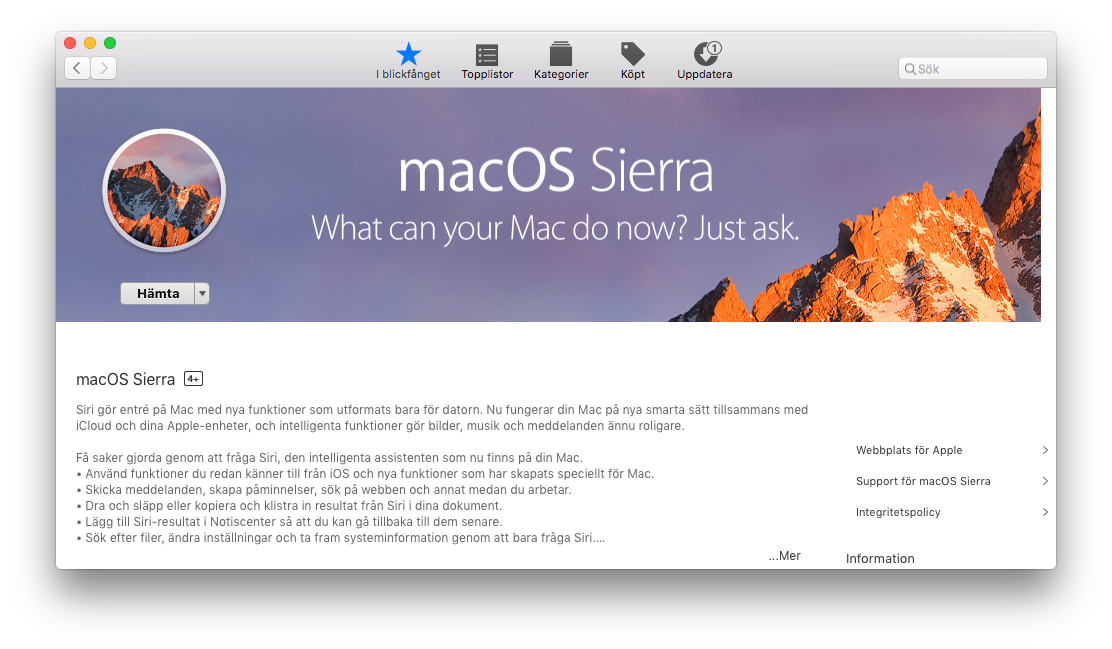Expand description with ...Mer link
The width and height of the screenshot is (1112, 649).
tap(784, 556)
